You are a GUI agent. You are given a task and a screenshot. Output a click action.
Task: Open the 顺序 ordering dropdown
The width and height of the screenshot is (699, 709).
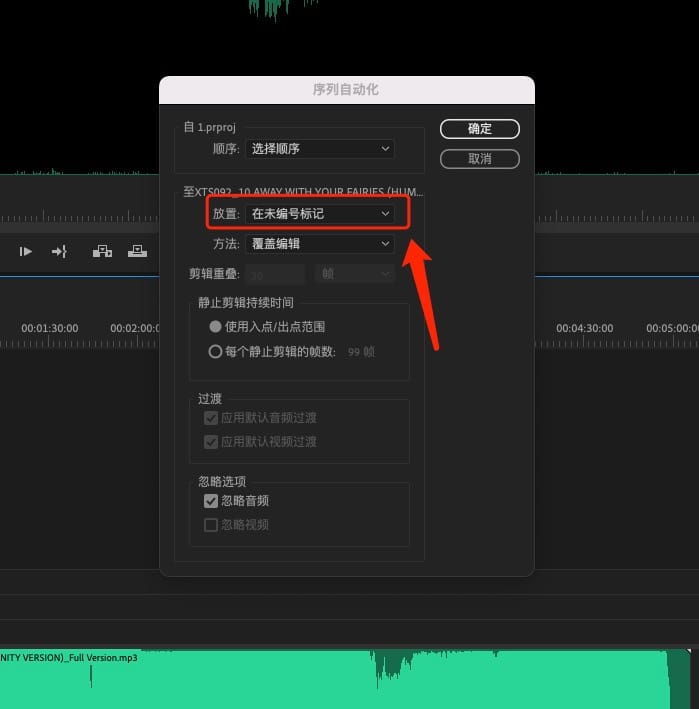coord(319,149)
